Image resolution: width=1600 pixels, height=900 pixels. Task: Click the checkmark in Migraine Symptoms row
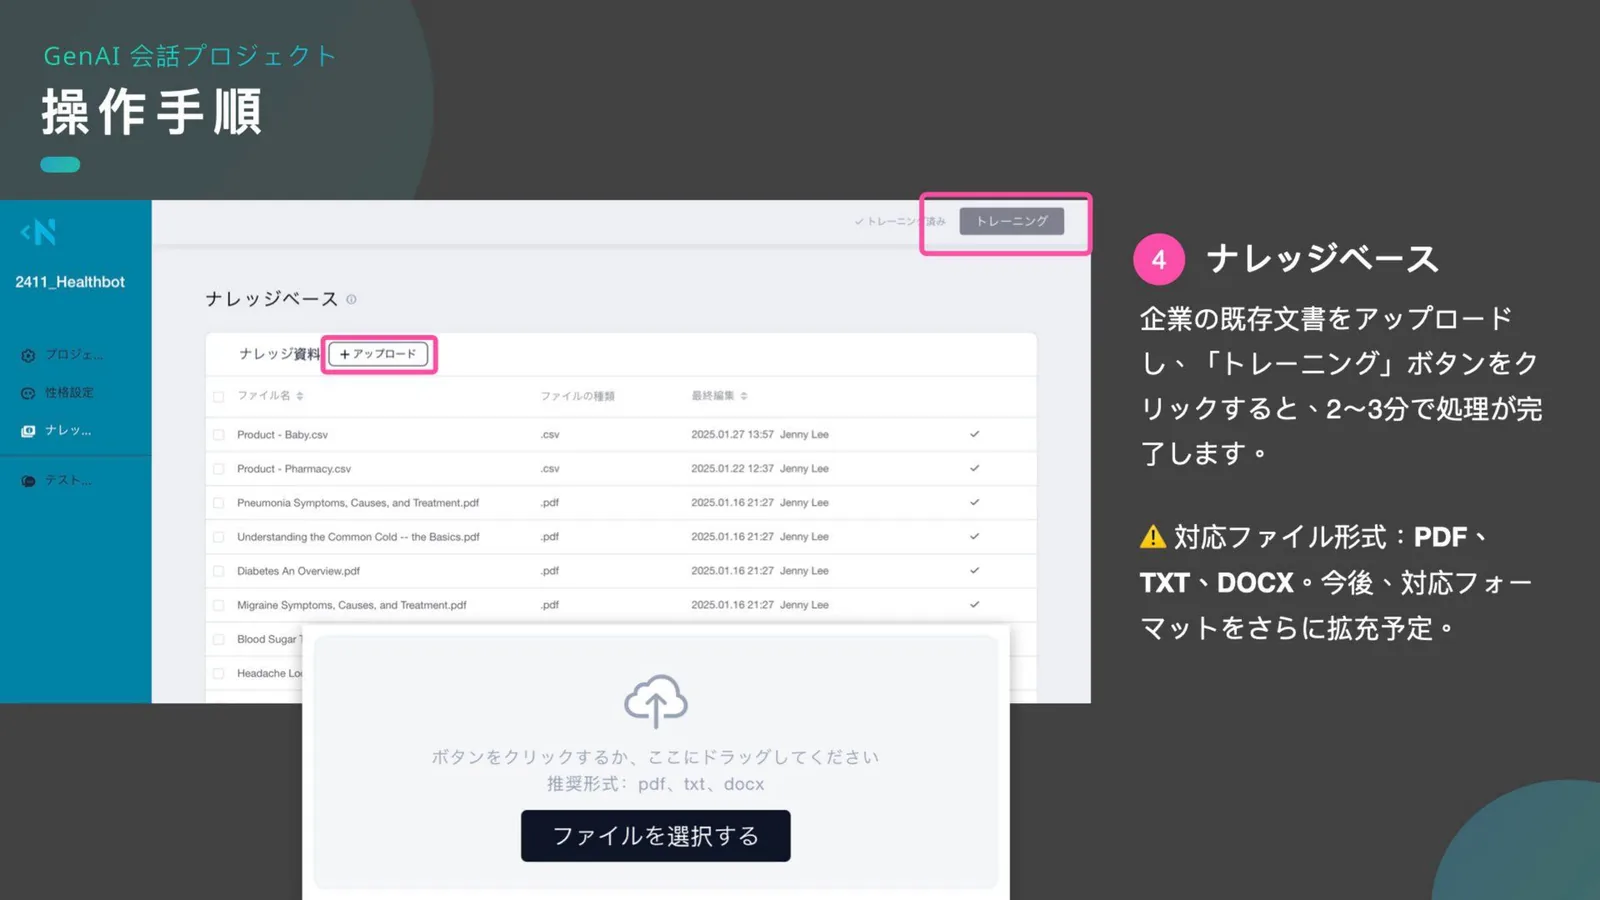point(974,604)
